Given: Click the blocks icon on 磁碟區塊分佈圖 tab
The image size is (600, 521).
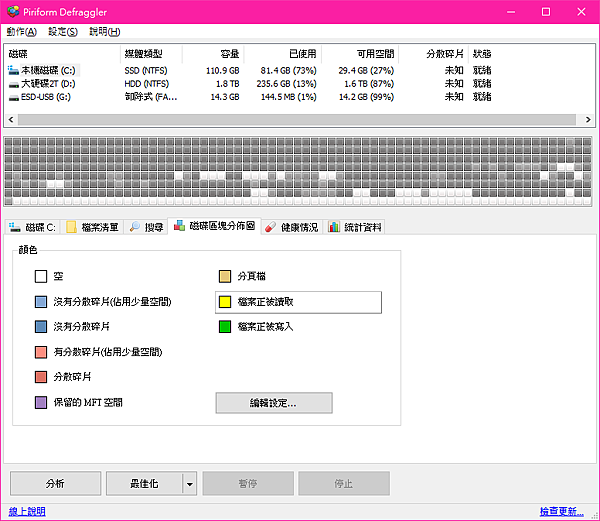Looking at the screenshot, I should coord(179,225).
